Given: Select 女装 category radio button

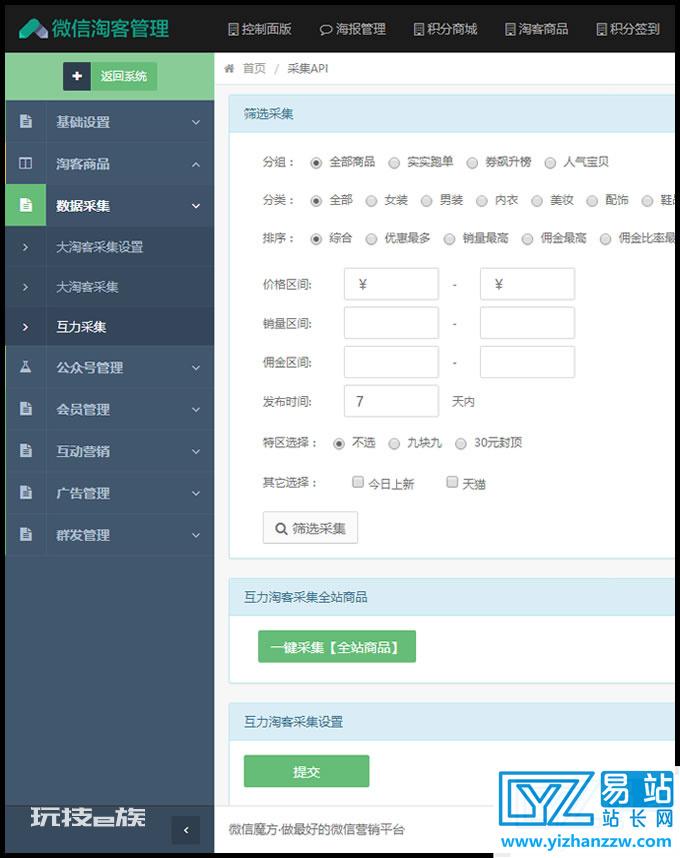Looking at the screenshot, I should pos(371,201).
